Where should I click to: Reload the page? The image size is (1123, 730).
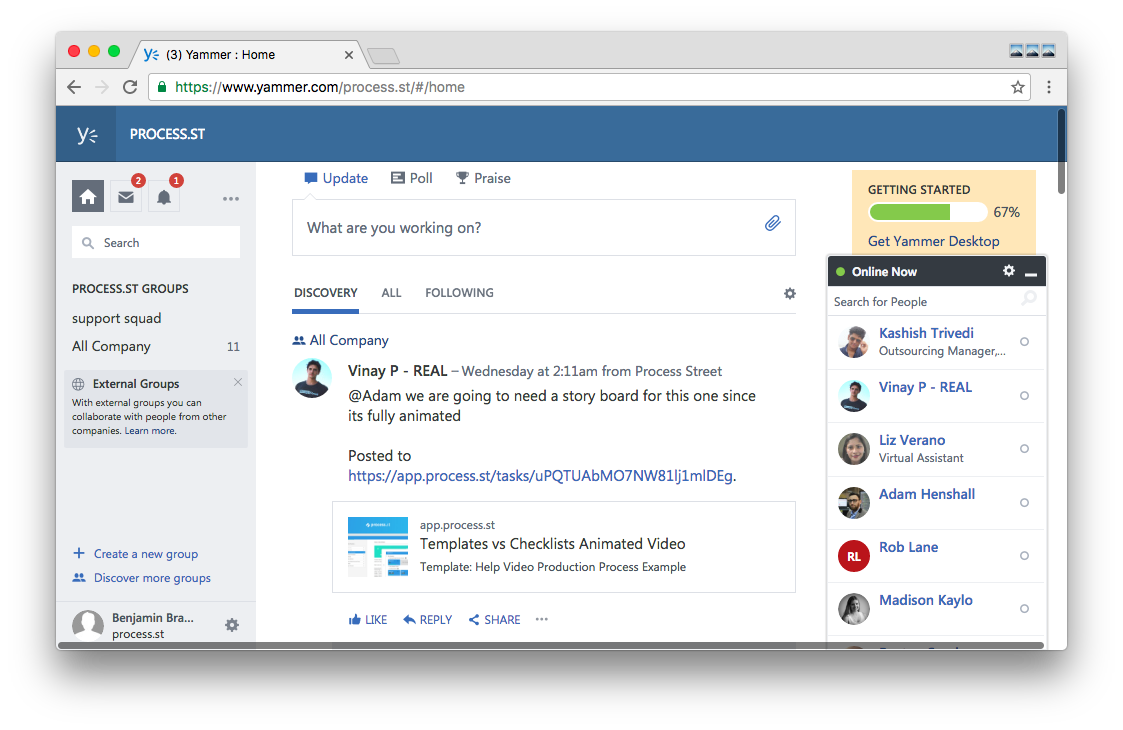point(130,87)
